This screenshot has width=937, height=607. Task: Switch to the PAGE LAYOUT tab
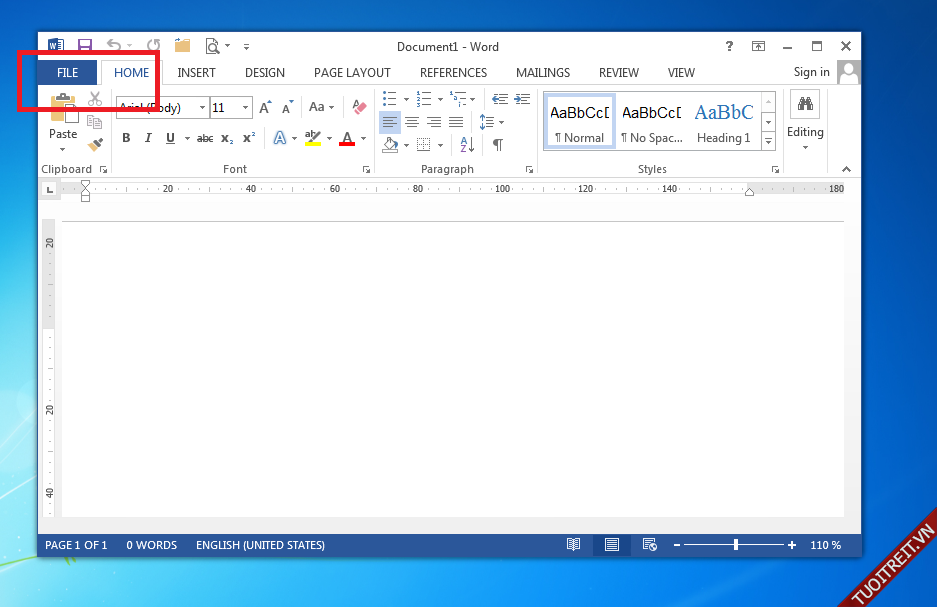(x=352, y=73)
